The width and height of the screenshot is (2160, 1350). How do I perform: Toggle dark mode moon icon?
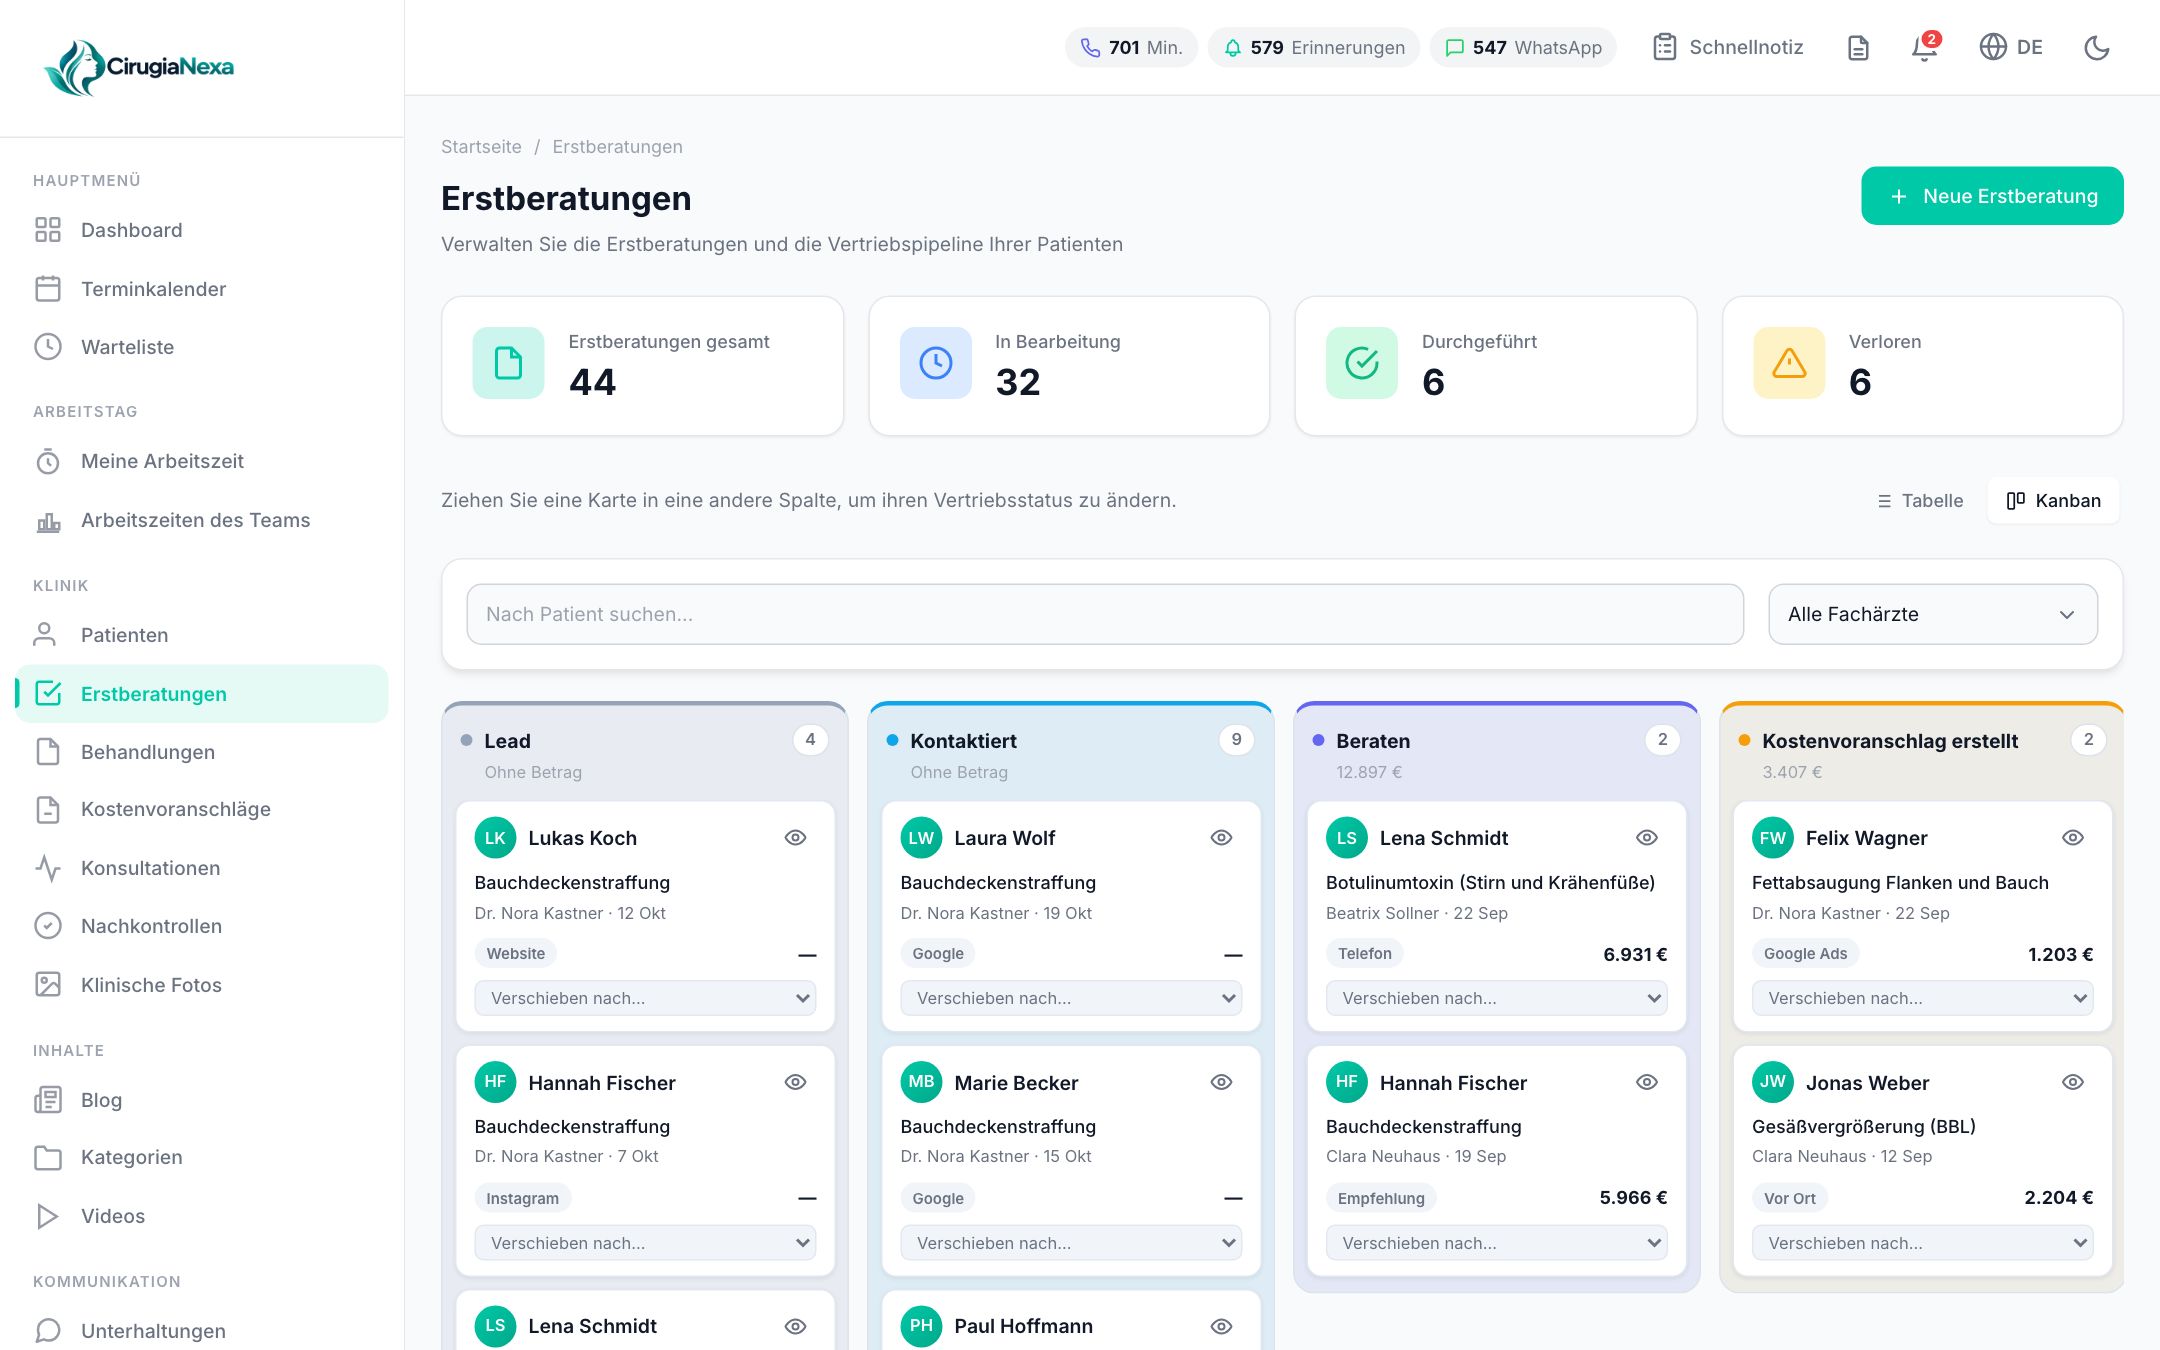click(x=2096, y=47)
